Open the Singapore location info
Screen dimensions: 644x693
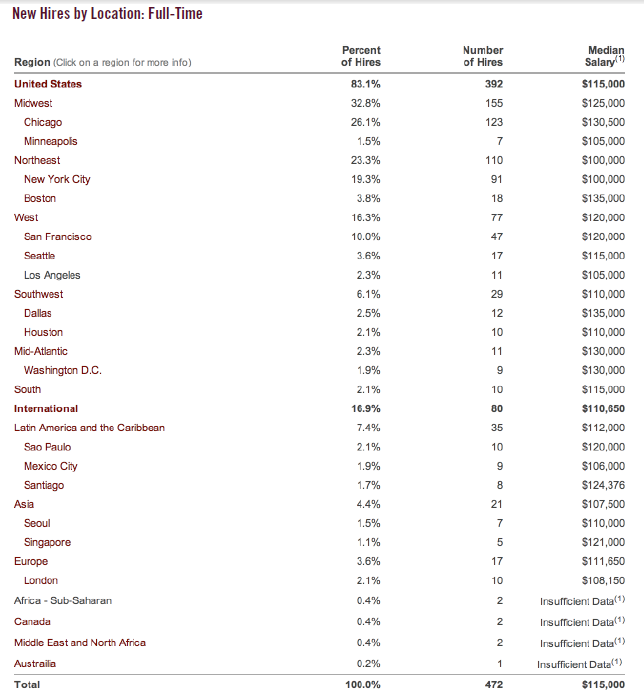click(47, 542)
